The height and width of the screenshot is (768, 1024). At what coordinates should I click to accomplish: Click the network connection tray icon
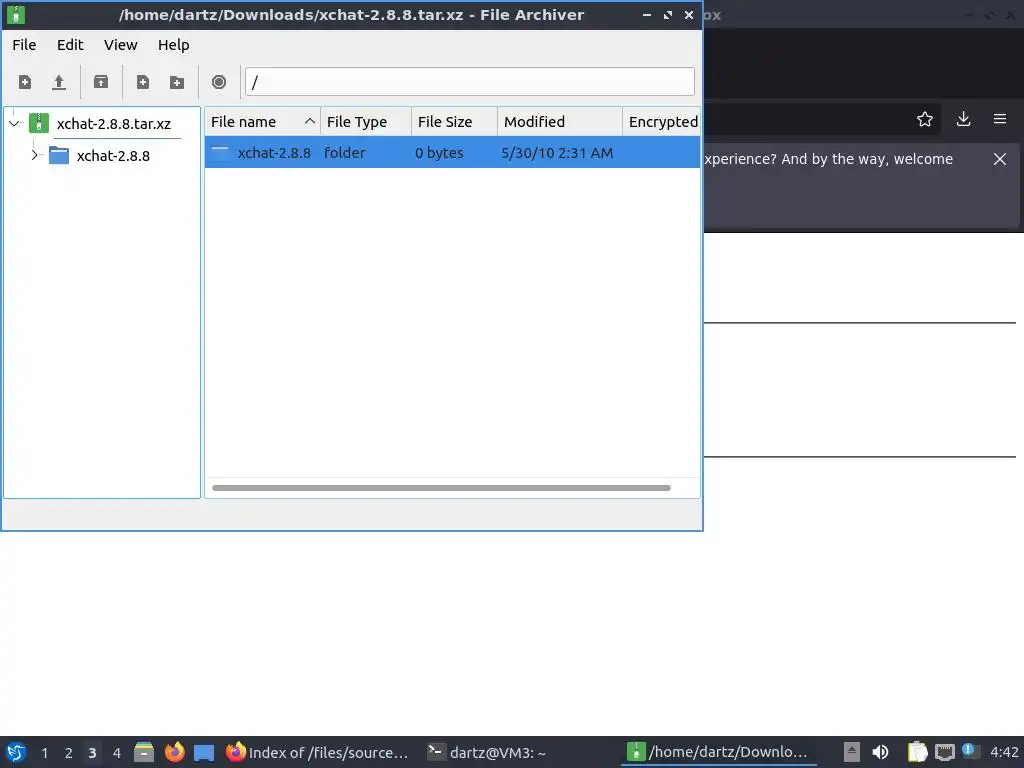tap(944, 752)
